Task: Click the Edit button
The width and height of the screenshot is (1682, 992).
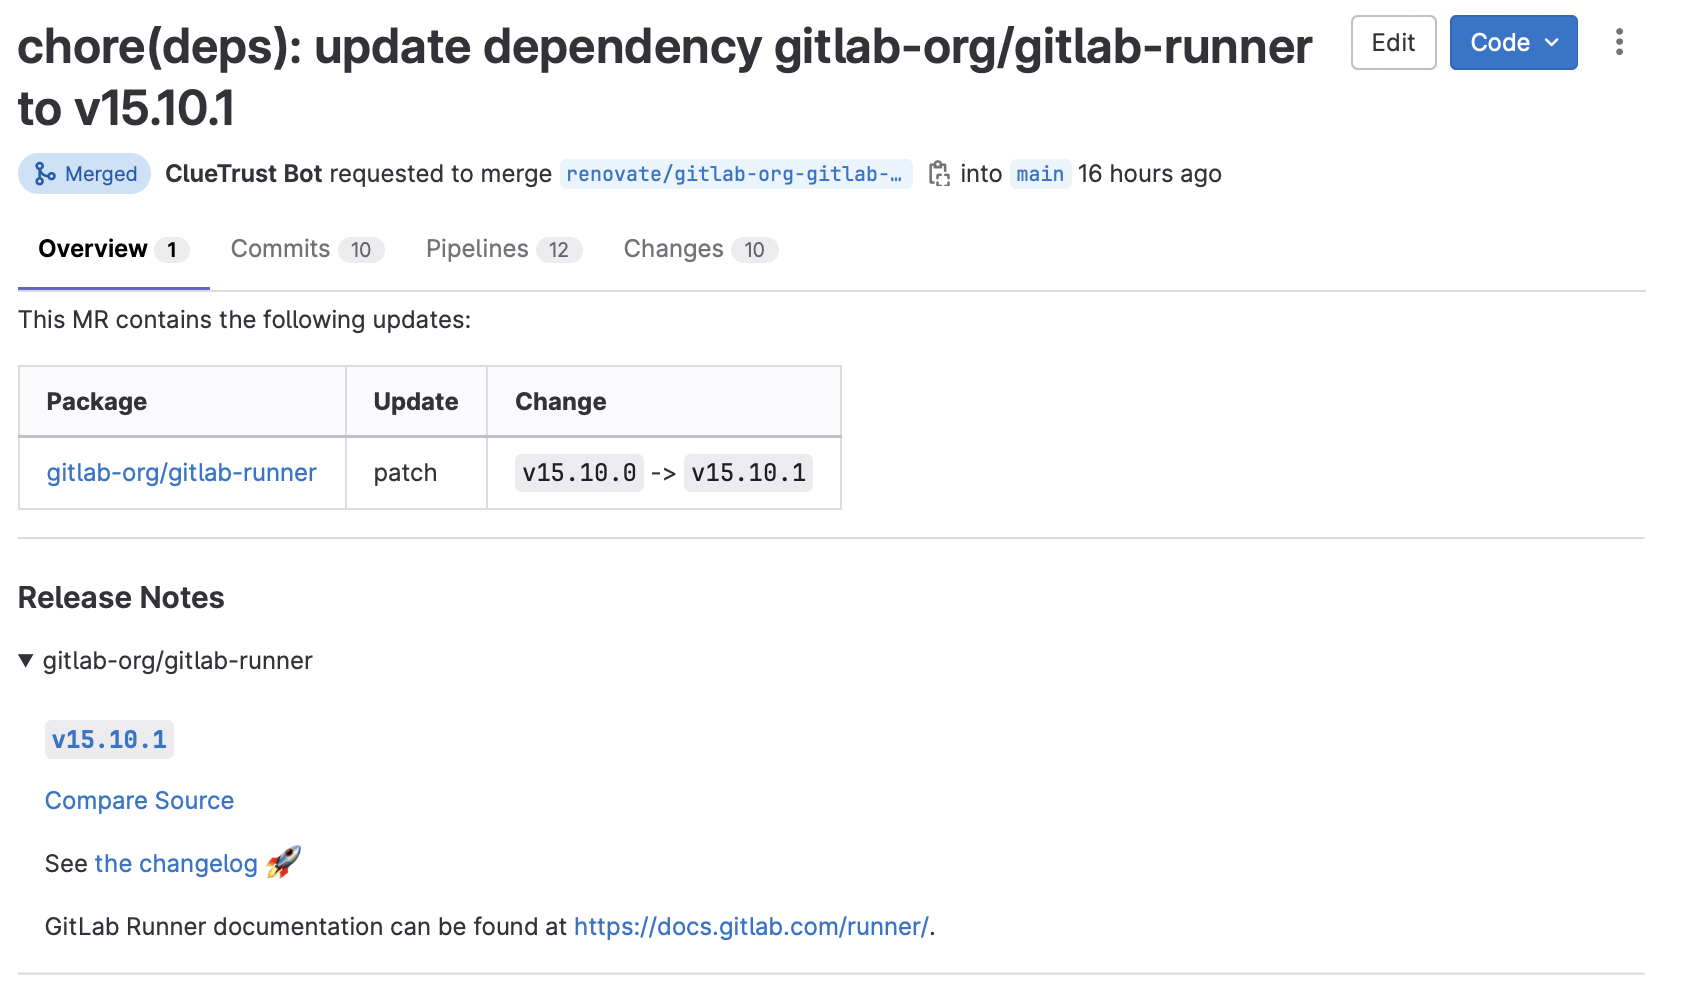Action: point(1393,42)
